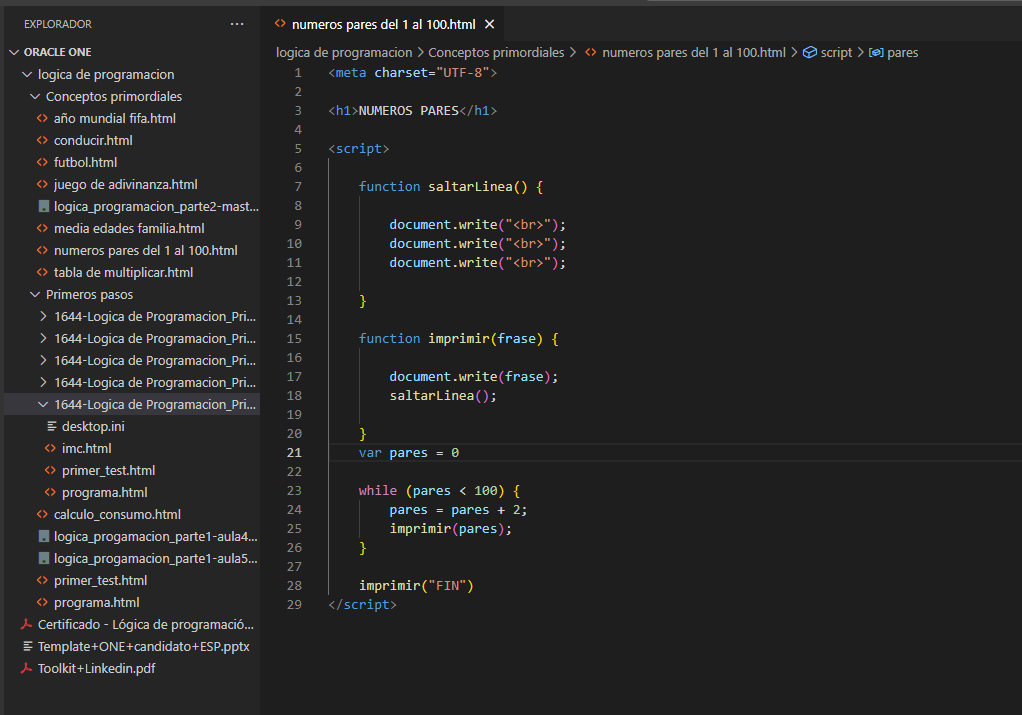Open the Explorer more actions ellipsis
Viewport: 1022px width, 715px height.
click(236, 24)
